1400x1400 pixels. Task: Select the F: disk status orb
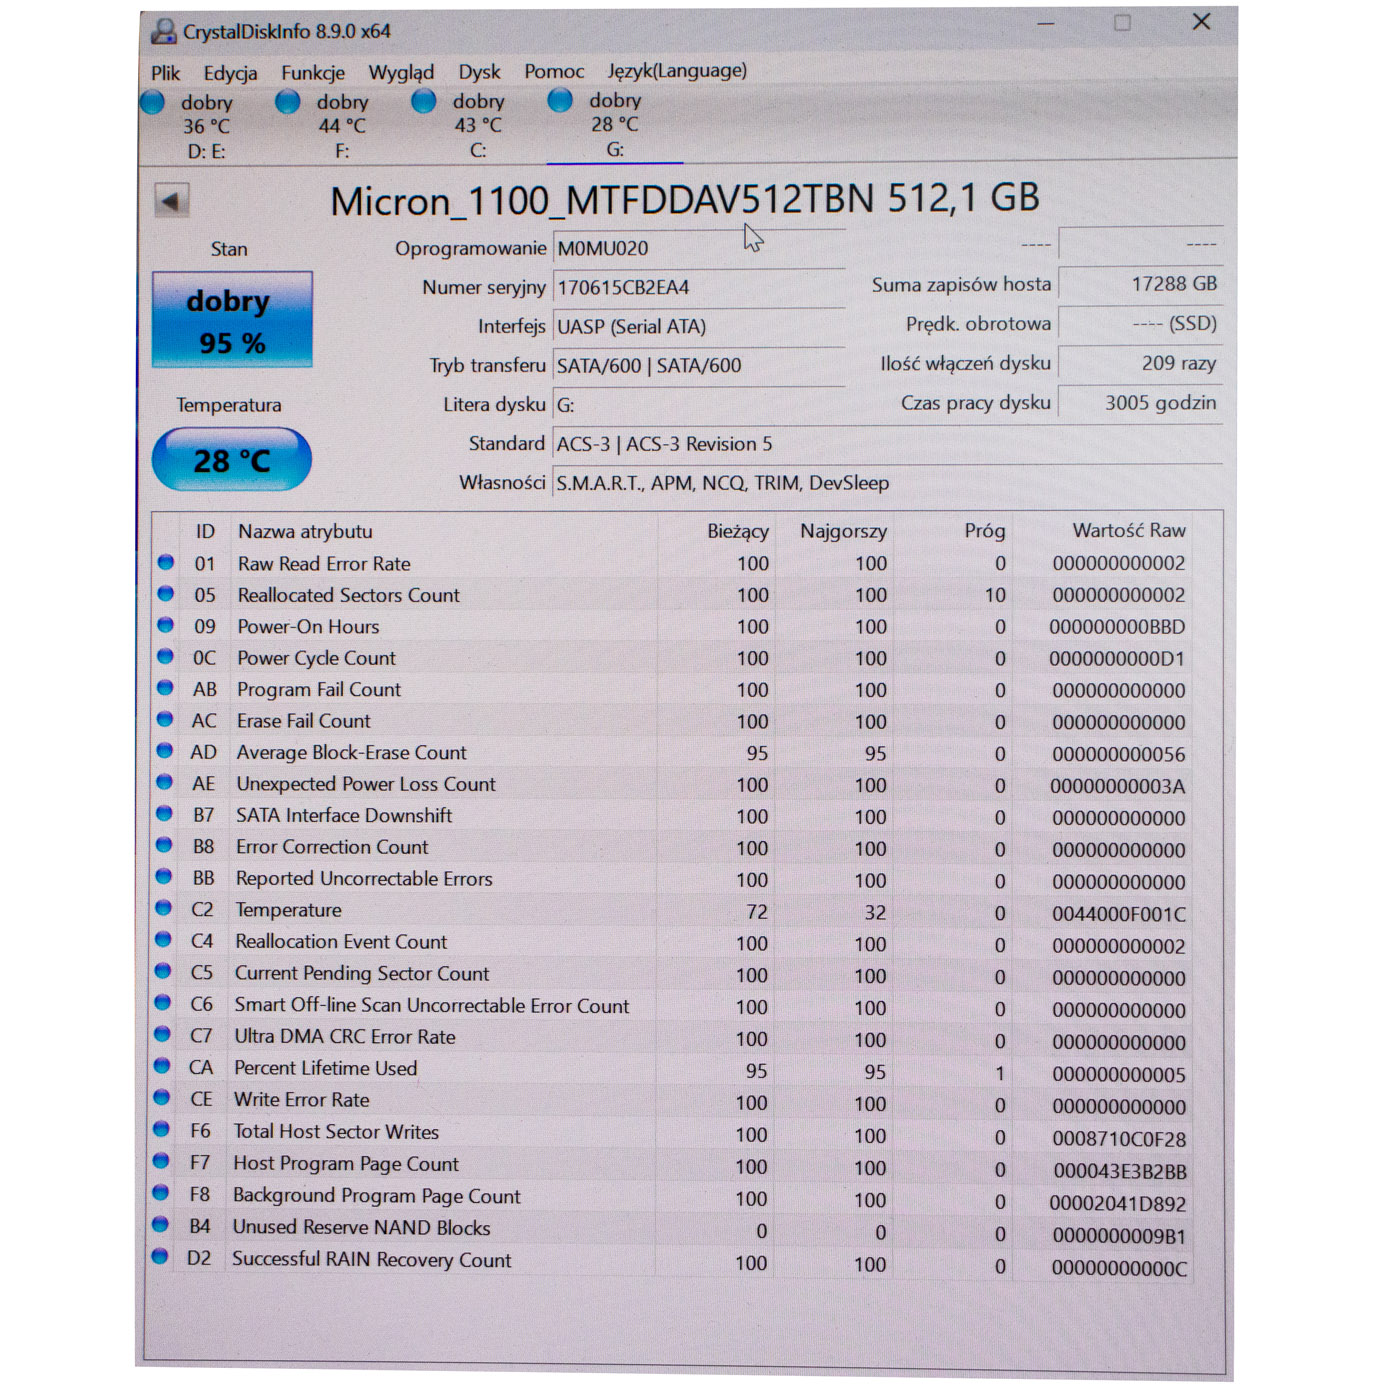coord(288,102)
